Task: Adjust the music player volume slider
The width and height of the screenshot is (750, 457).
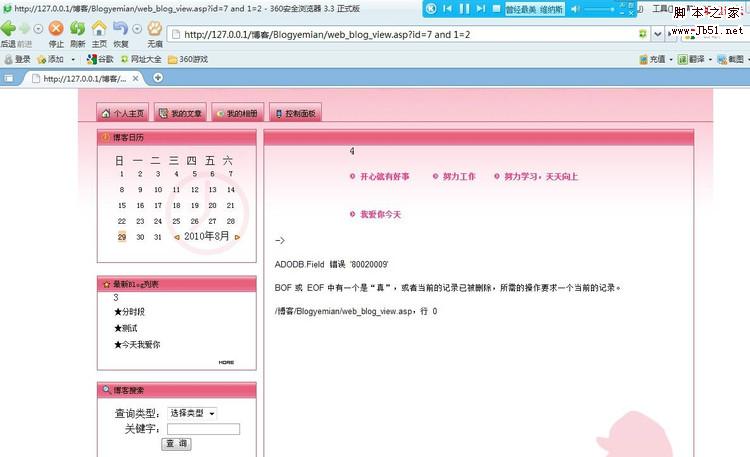Action: (599, 9)
